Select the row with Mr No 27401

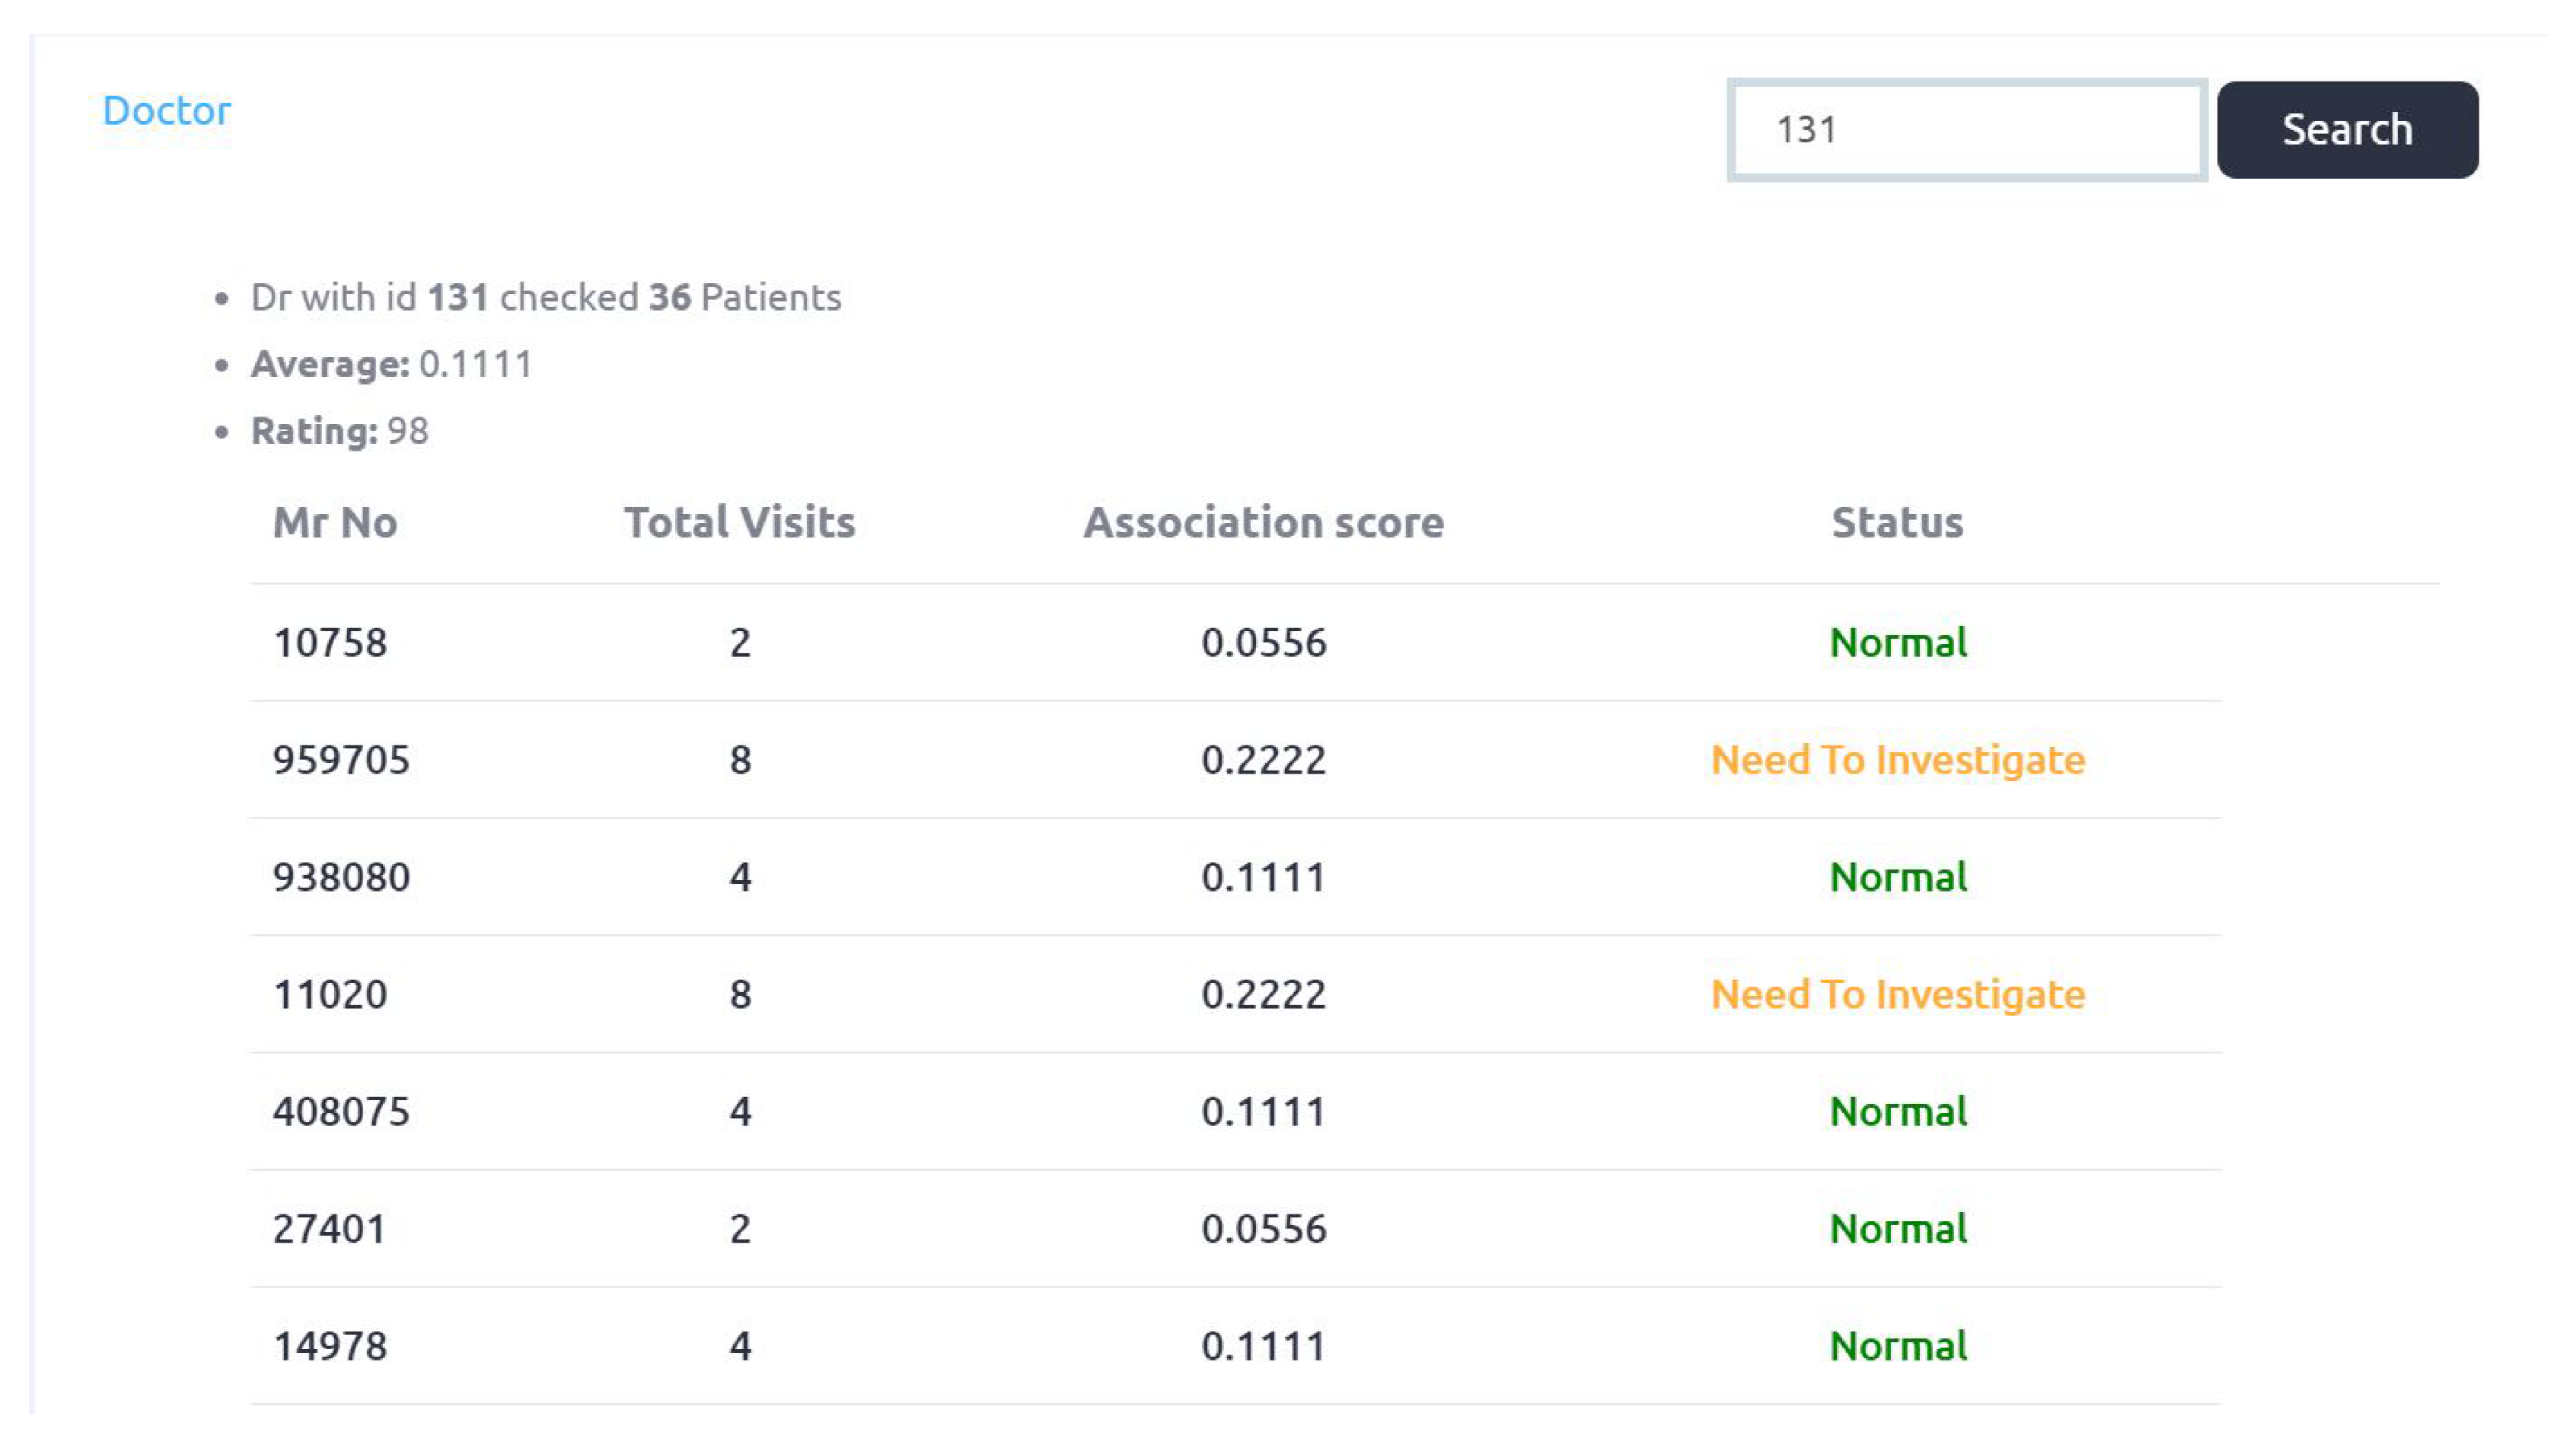pos(330,1228)
